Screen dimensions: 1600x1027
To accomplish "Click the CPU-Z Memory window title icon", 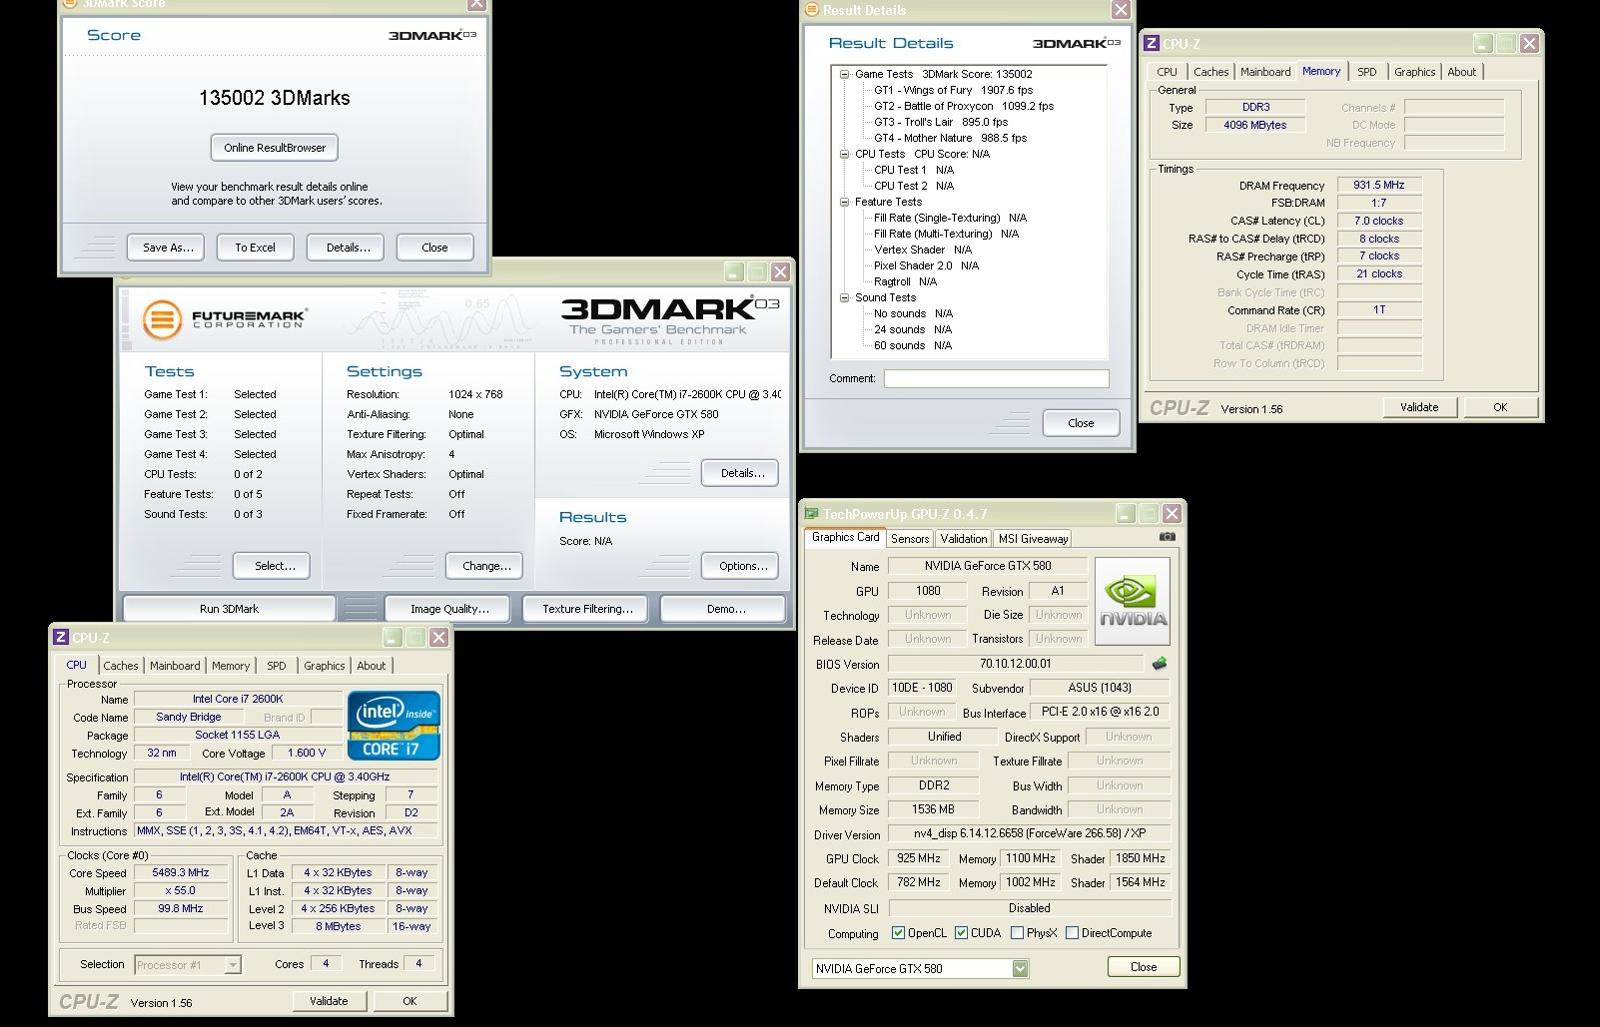I will coord(1151,44).
